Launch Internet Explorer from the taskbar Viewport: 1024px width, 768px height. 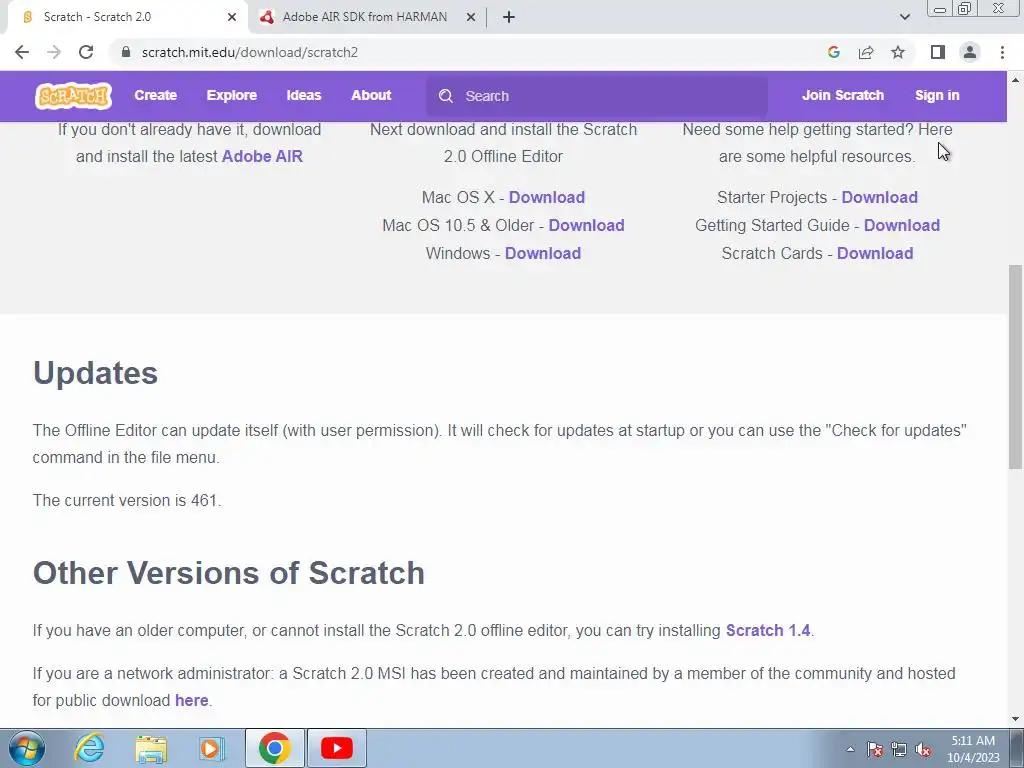[x=89, y=748]
